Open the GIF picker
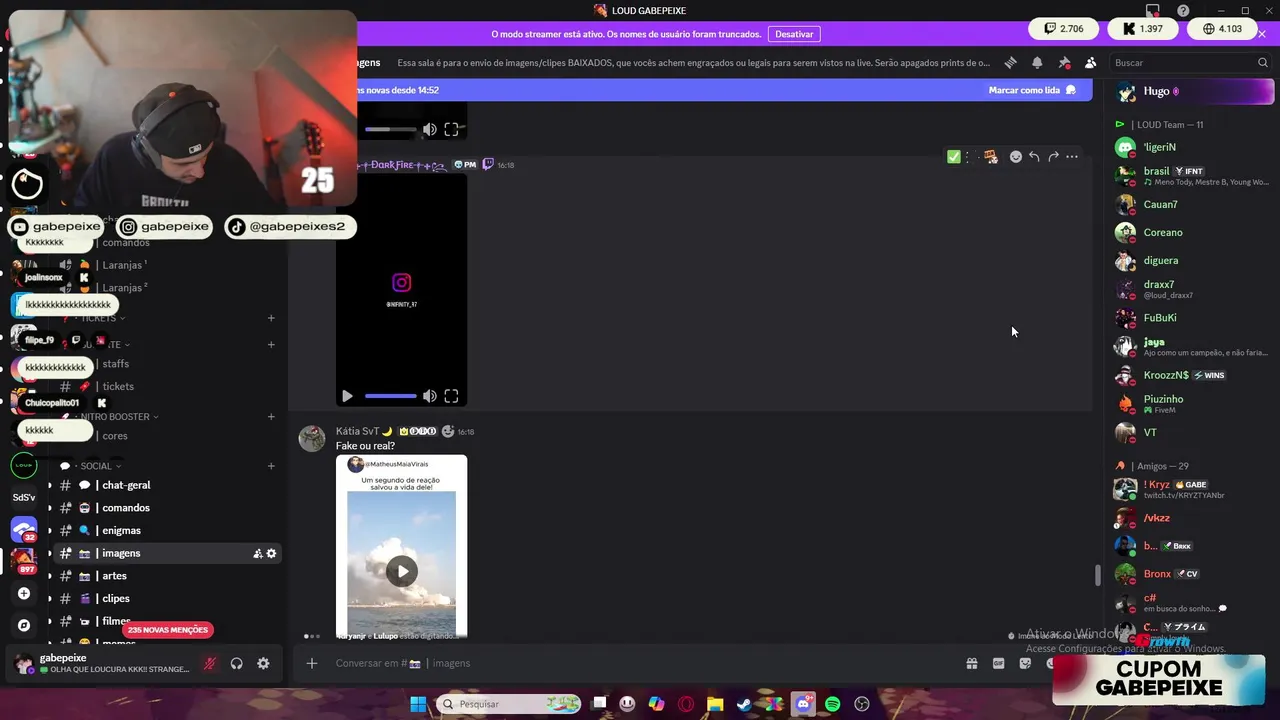Screen dimensions: 1280x720 pyautogui.click(x=998, y=663)
